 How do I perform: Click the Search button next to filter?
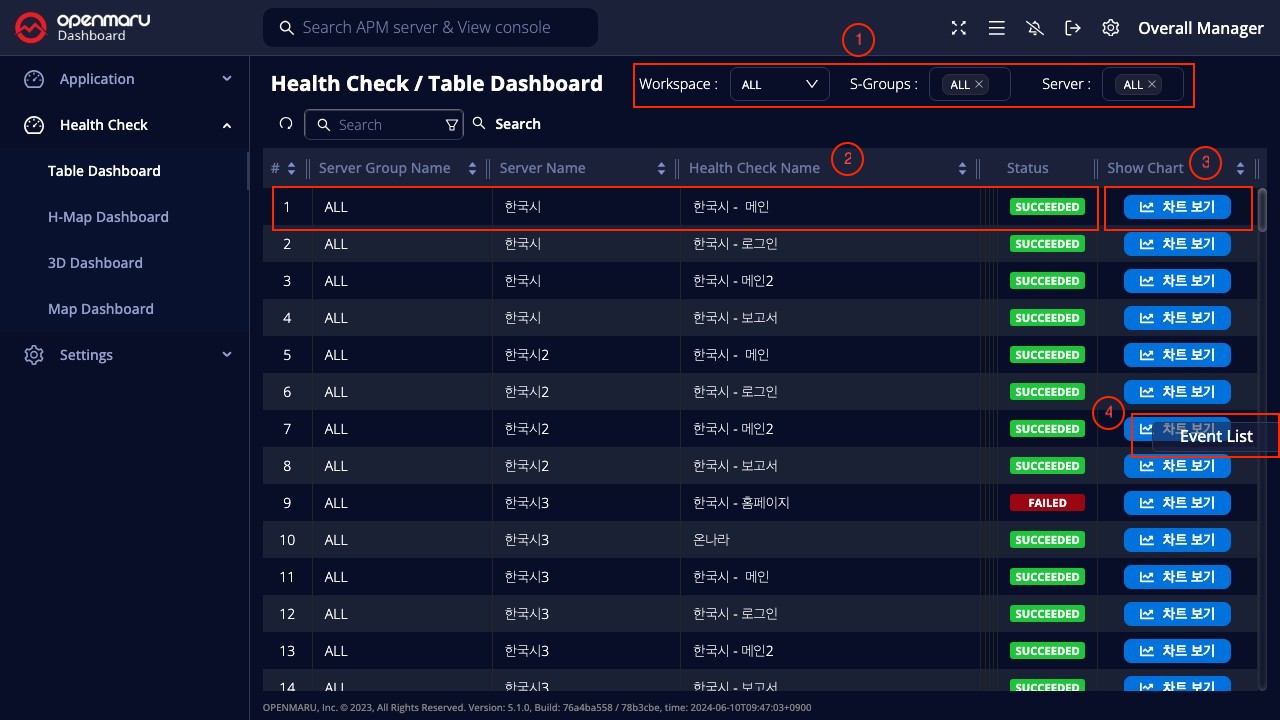[x=507, y=124]
